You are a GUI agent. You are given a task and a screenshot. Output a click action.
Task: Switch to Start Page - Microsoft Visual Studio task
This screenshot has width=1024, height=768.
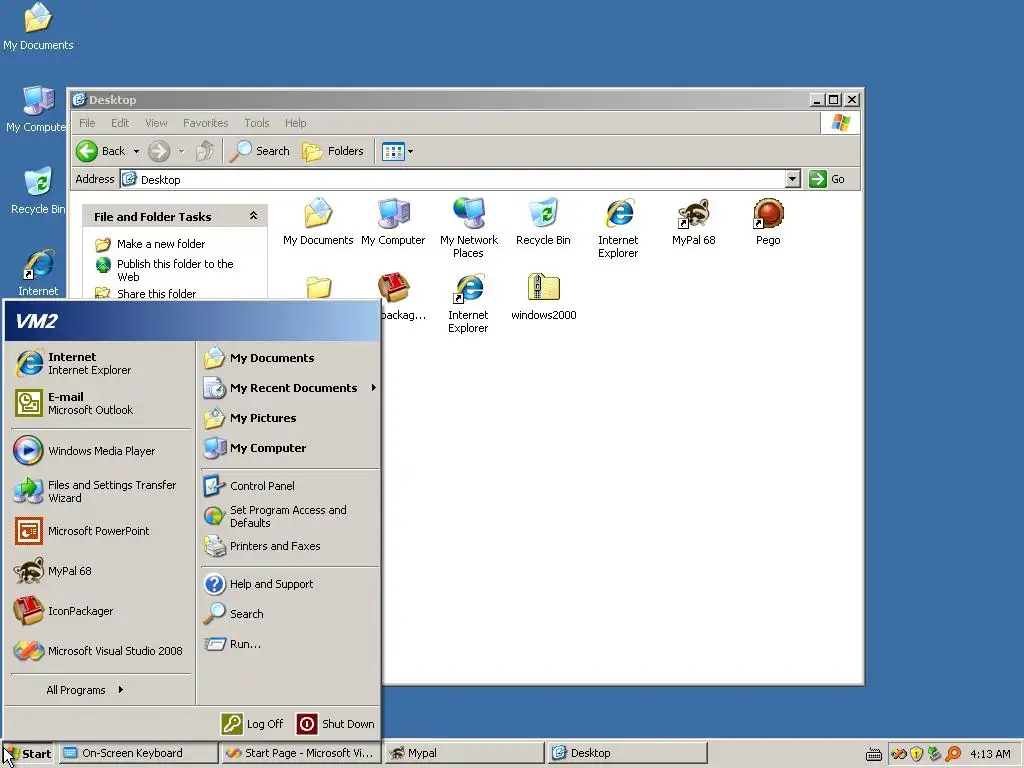point(300,753)
